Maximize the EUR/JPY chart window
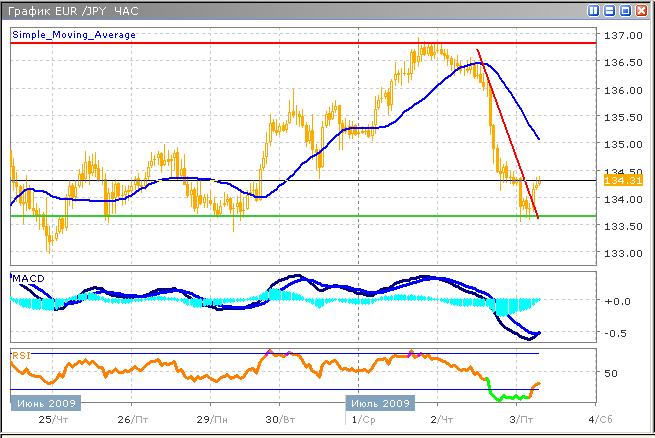655x438 pixels. click(626, 10)
